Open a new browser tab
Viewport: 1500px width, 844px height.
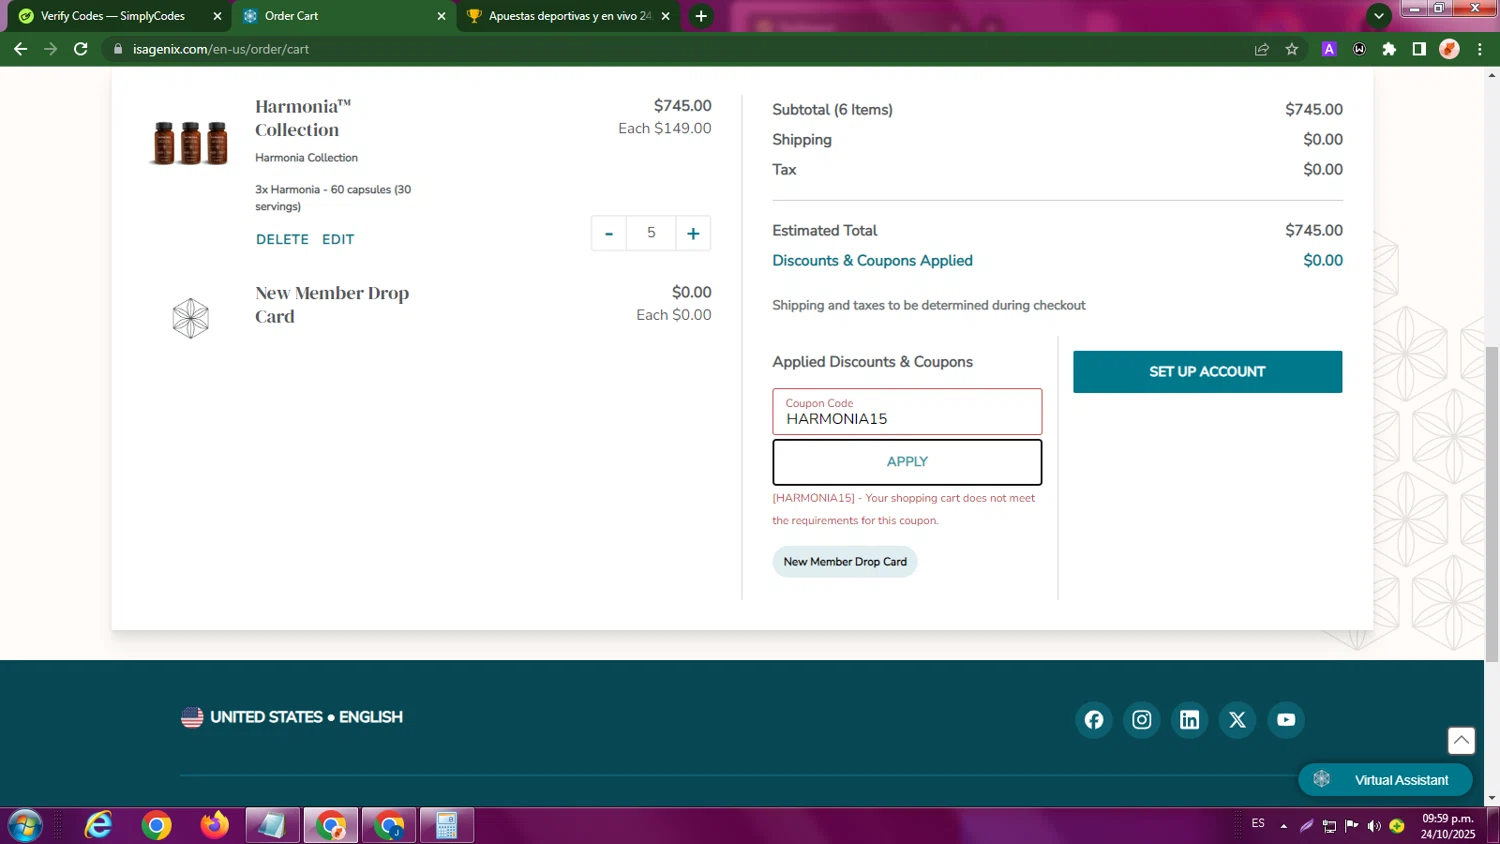[x=701, y=16]
